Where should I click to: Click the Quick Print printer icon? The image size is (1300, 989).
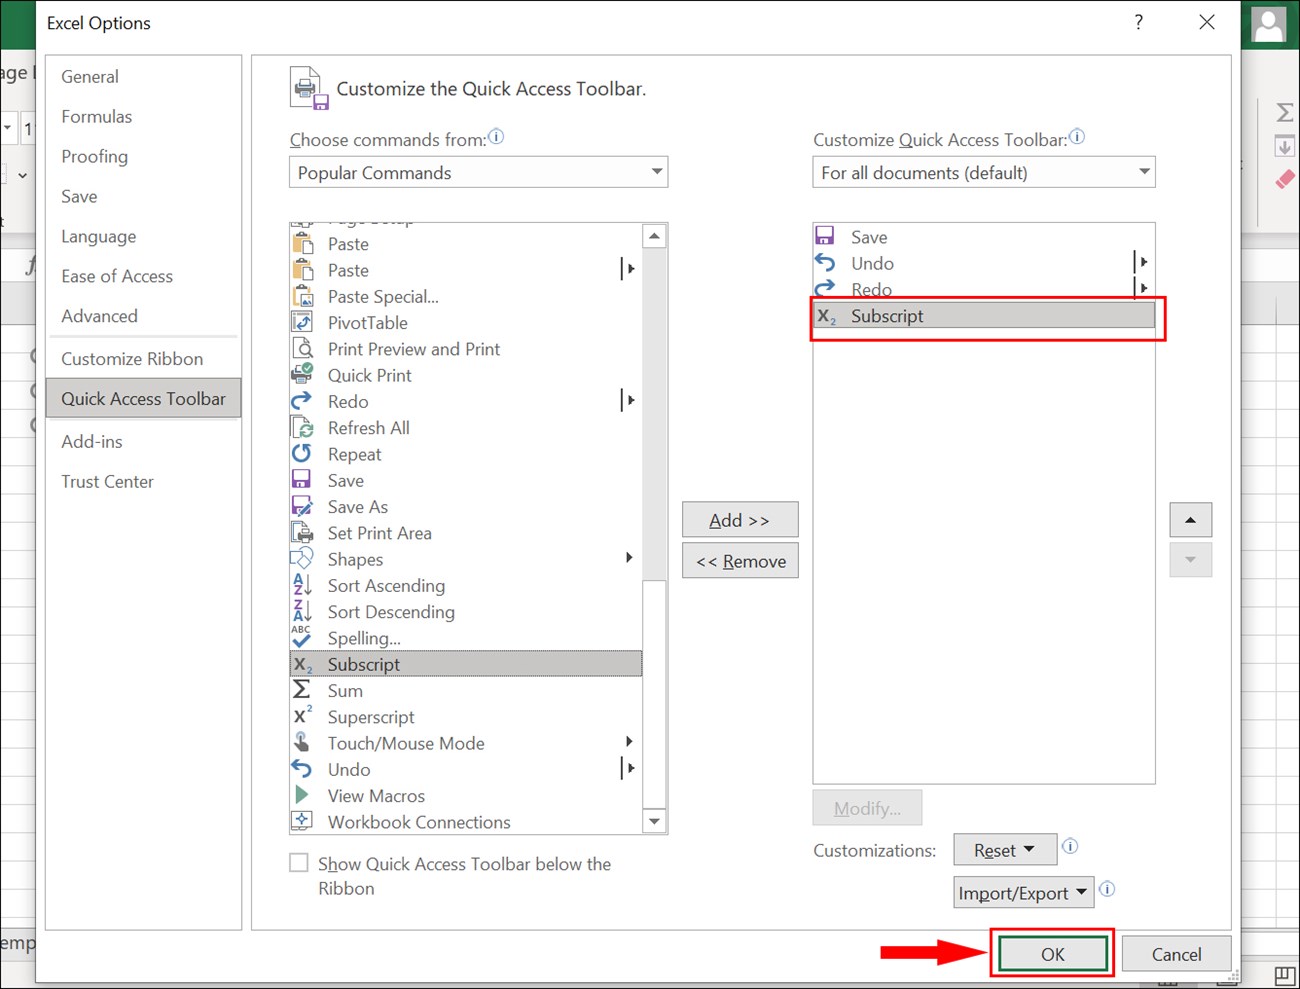pyautogui.click(x=302, y=374)
